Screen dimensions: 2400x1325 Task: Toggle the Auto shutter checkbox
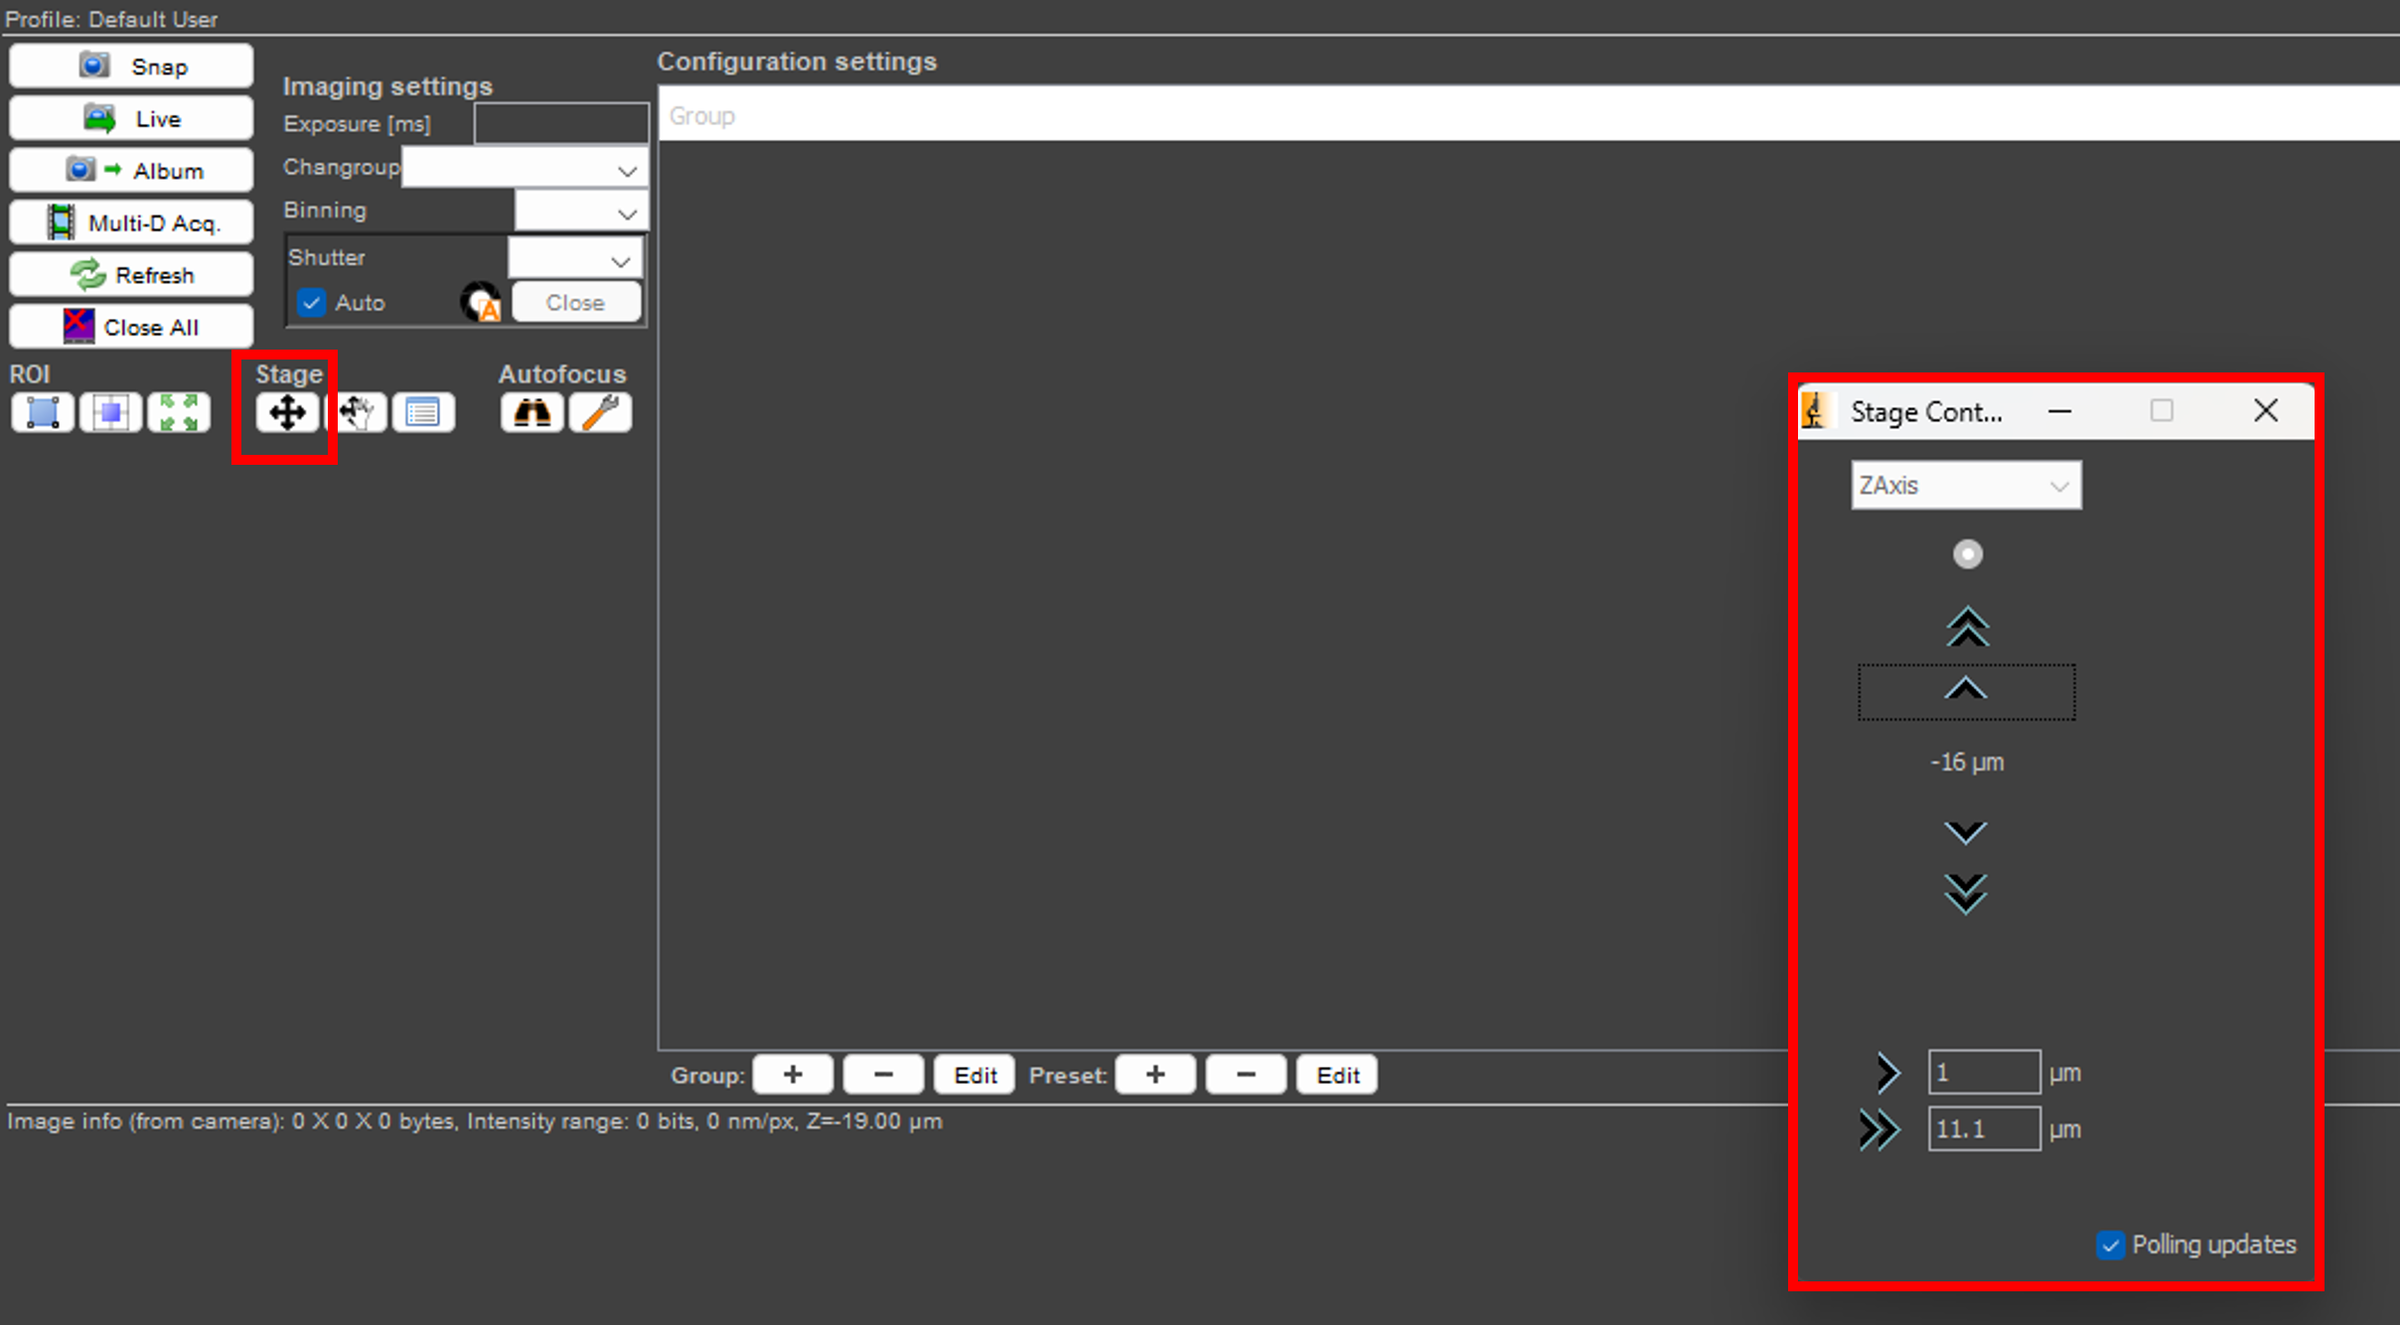pos(312,302)
